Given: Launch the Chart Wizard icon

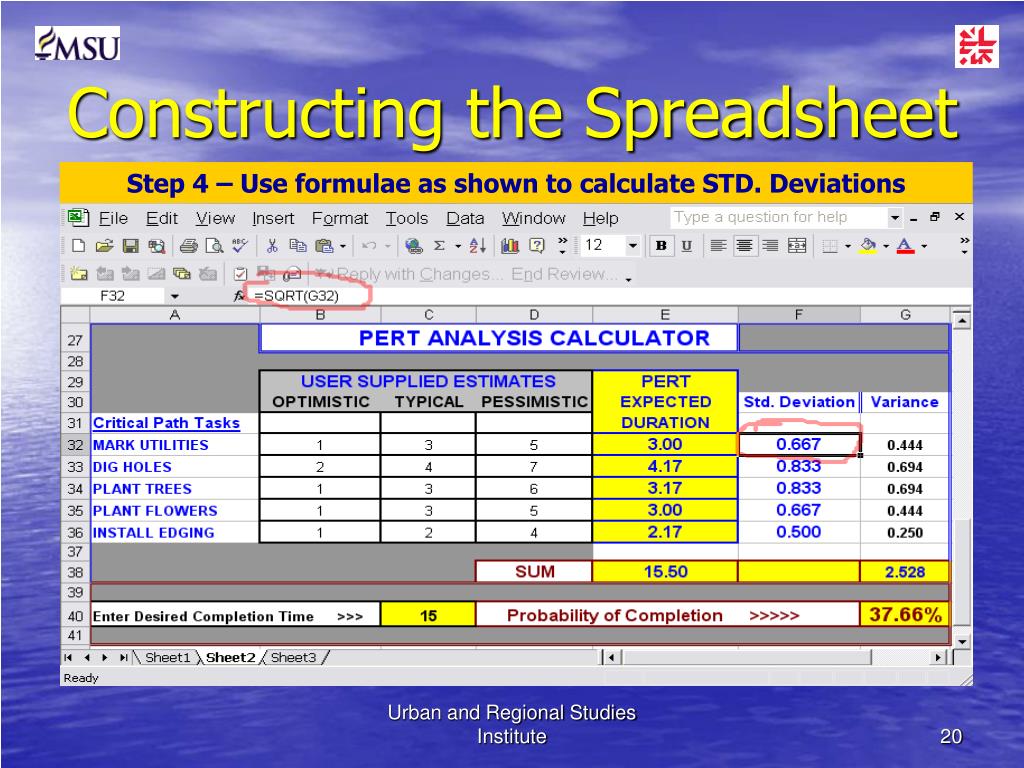Looking at the screenshot, I should coord(510,246).
